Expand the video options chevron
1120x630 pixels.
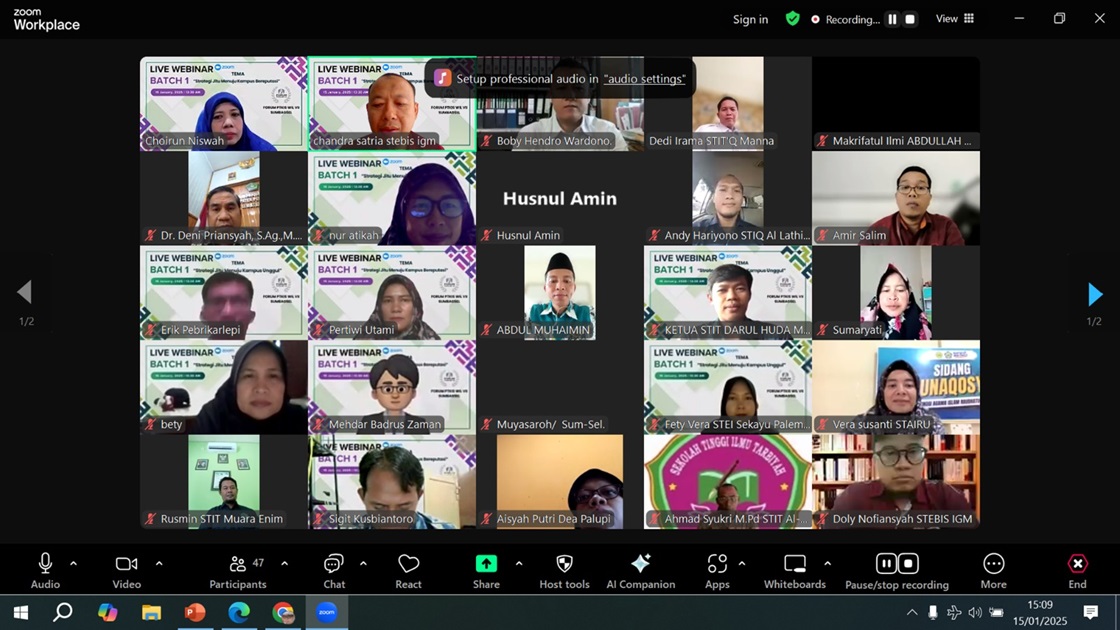pos(159,564)
